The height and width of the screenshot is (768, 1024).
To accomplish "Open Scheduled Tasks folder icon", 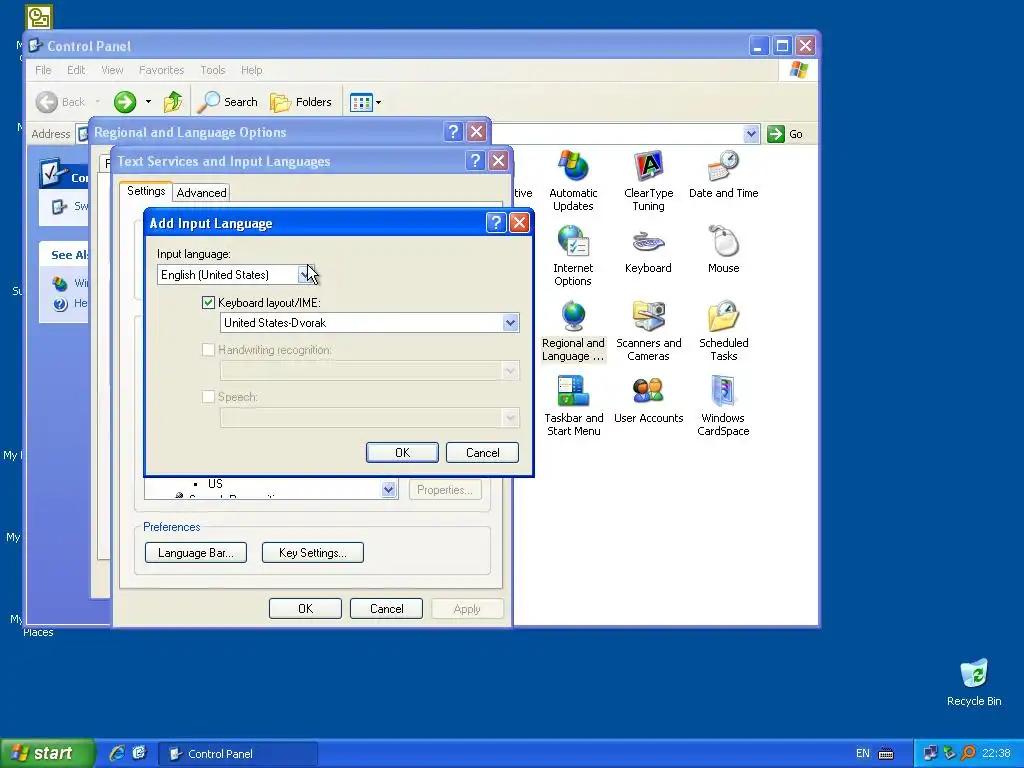I will (723, 331).
